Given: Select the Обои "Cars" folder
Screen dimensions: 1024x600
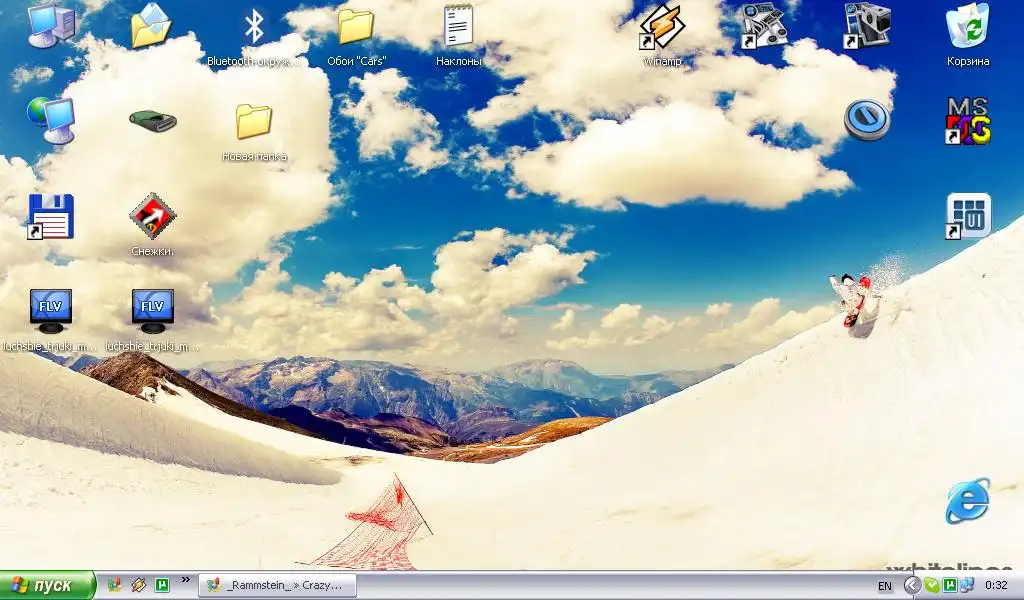Looking at the screenshot, I should coord(356,28).
